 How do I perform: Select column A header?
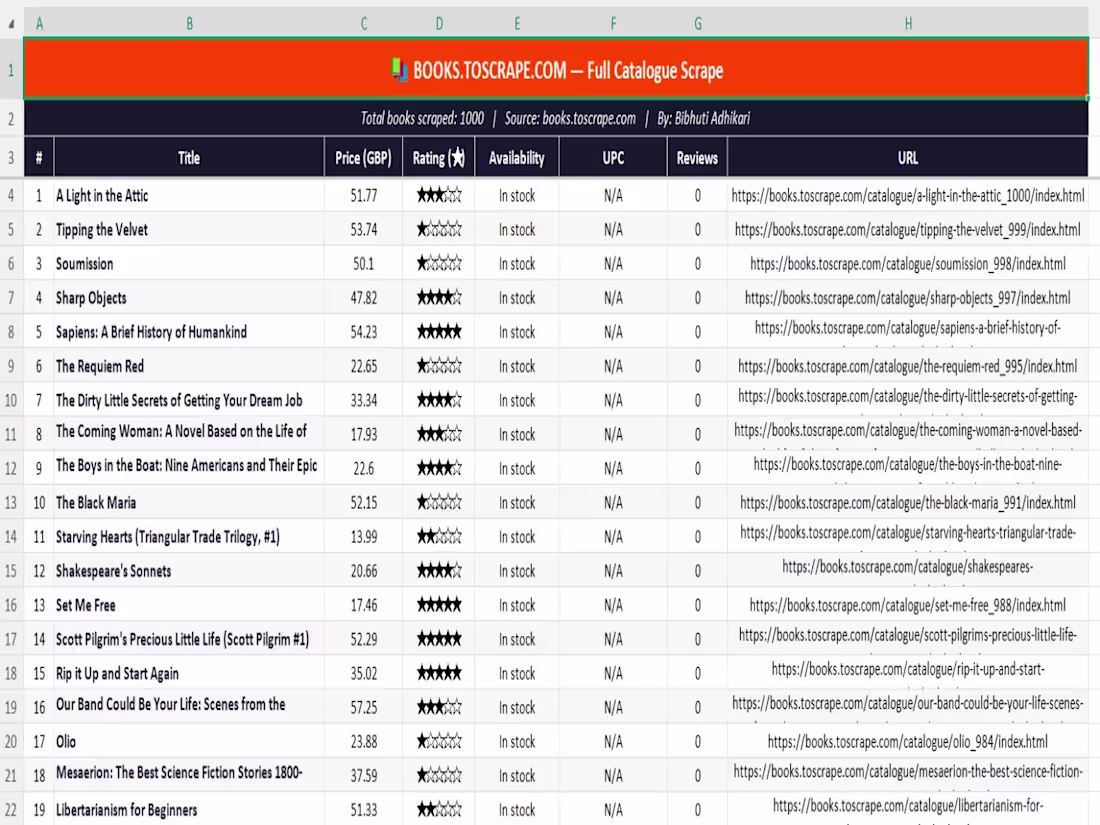[39, 24]
